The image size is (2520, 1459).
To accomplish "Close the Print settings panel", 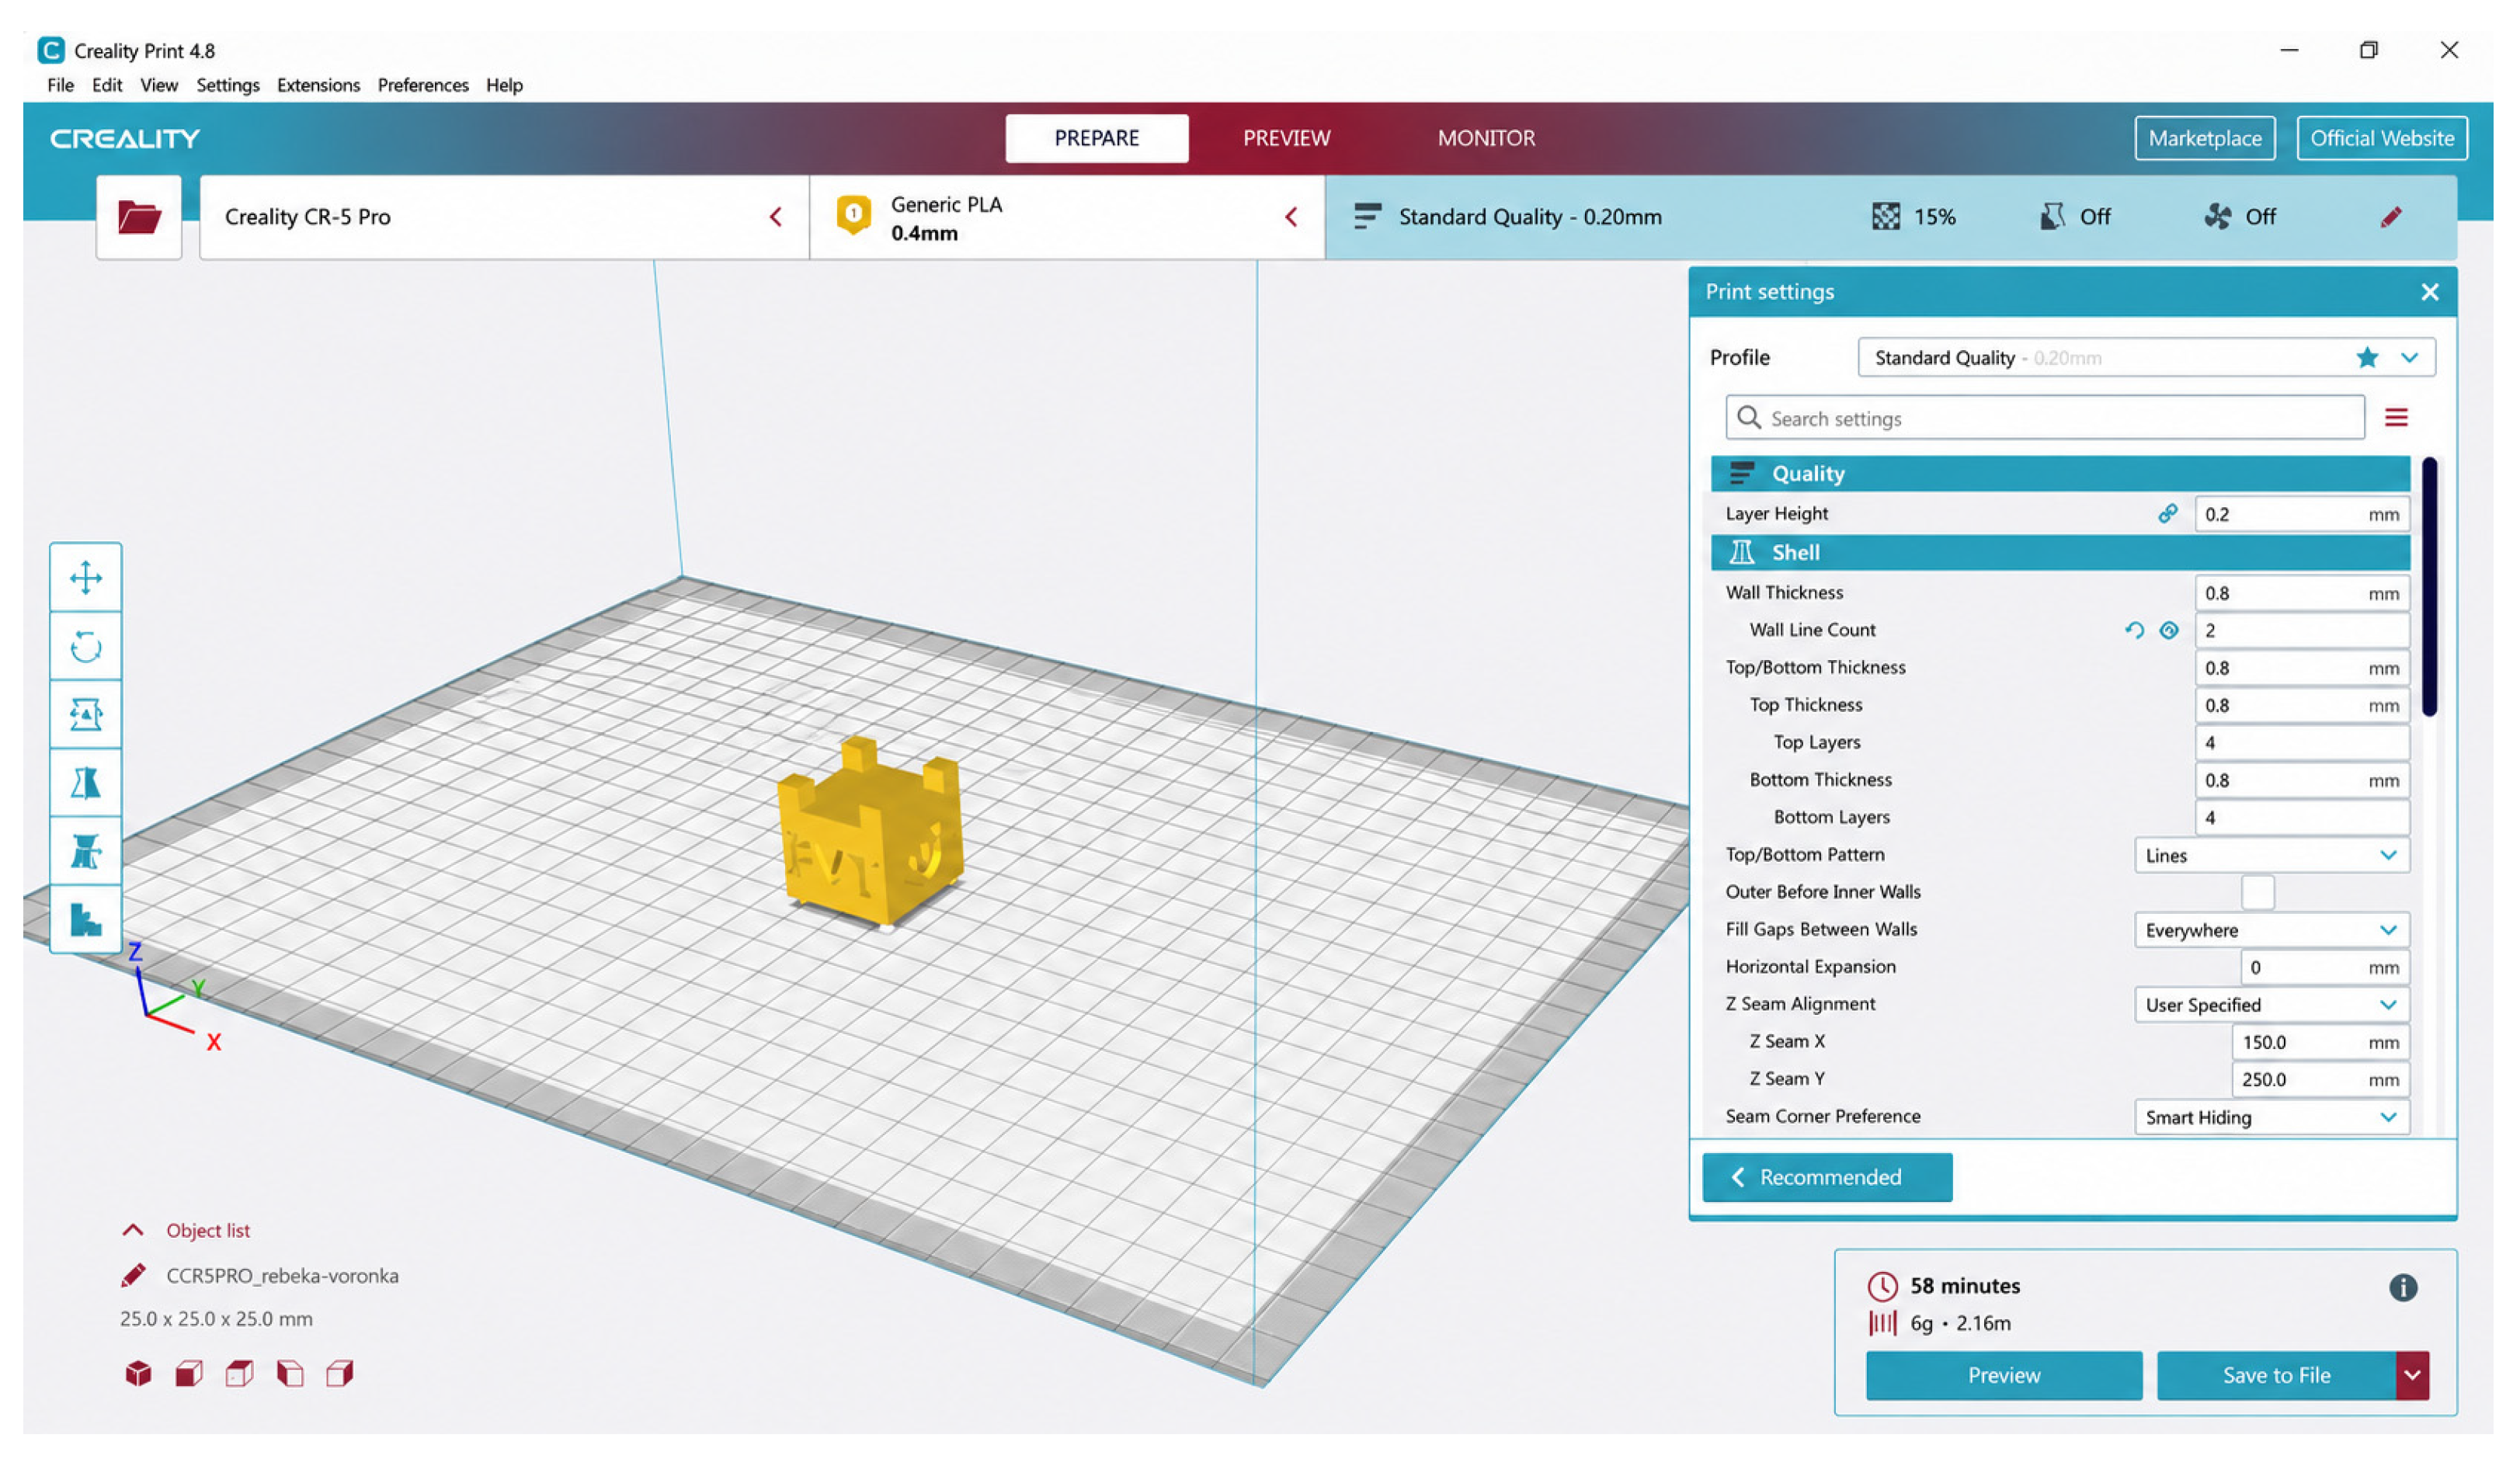I will click(2430, 292).
